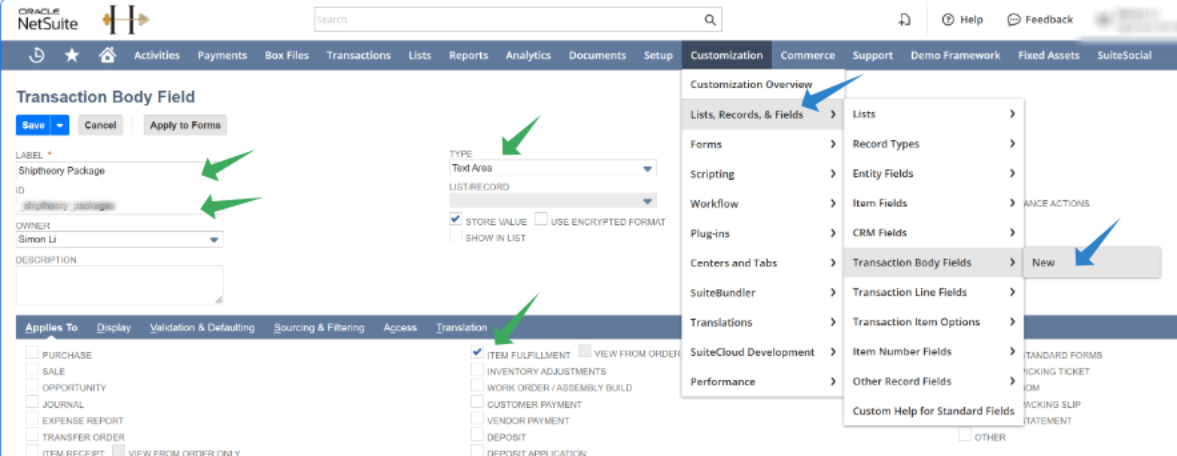1177x456 pixels.
Task: Check the Journal checkbox
Action: [x=32, y=403]
